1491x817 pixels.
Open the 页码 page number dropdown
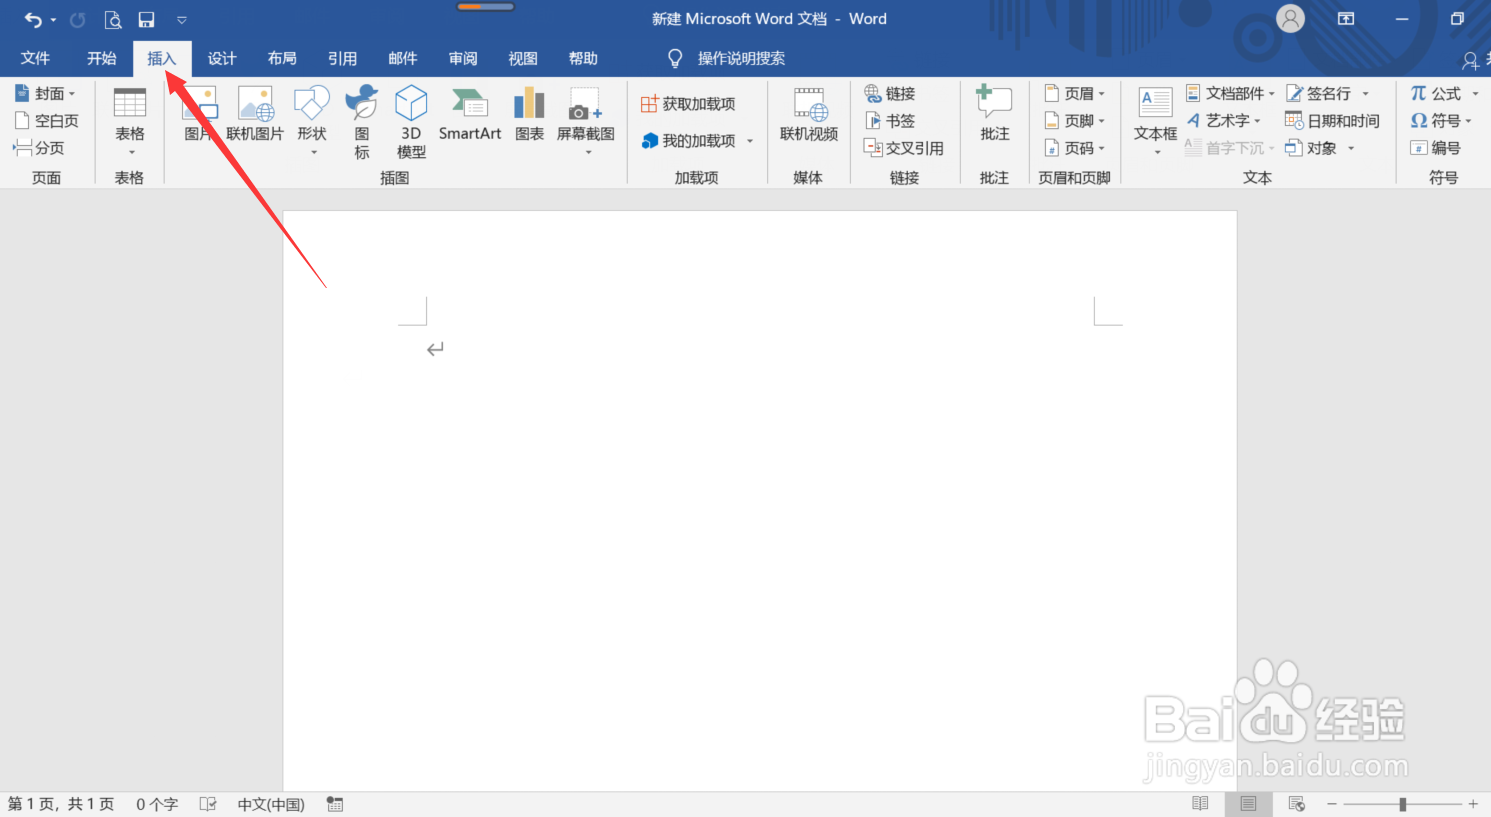coord(1075,147)
